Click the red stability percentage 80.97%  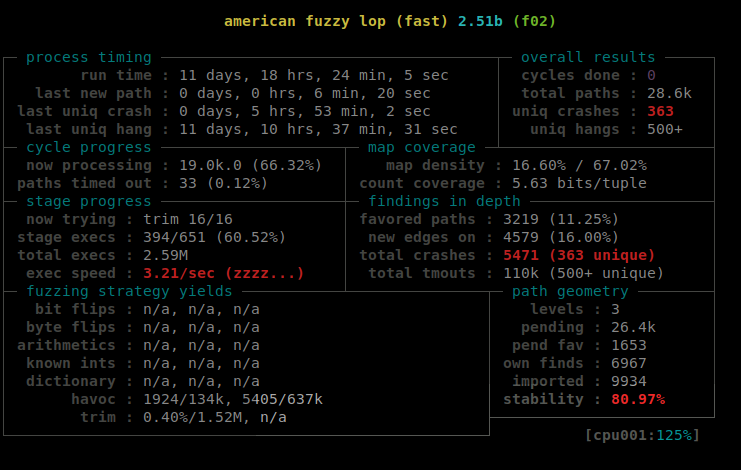click(638, 399)
